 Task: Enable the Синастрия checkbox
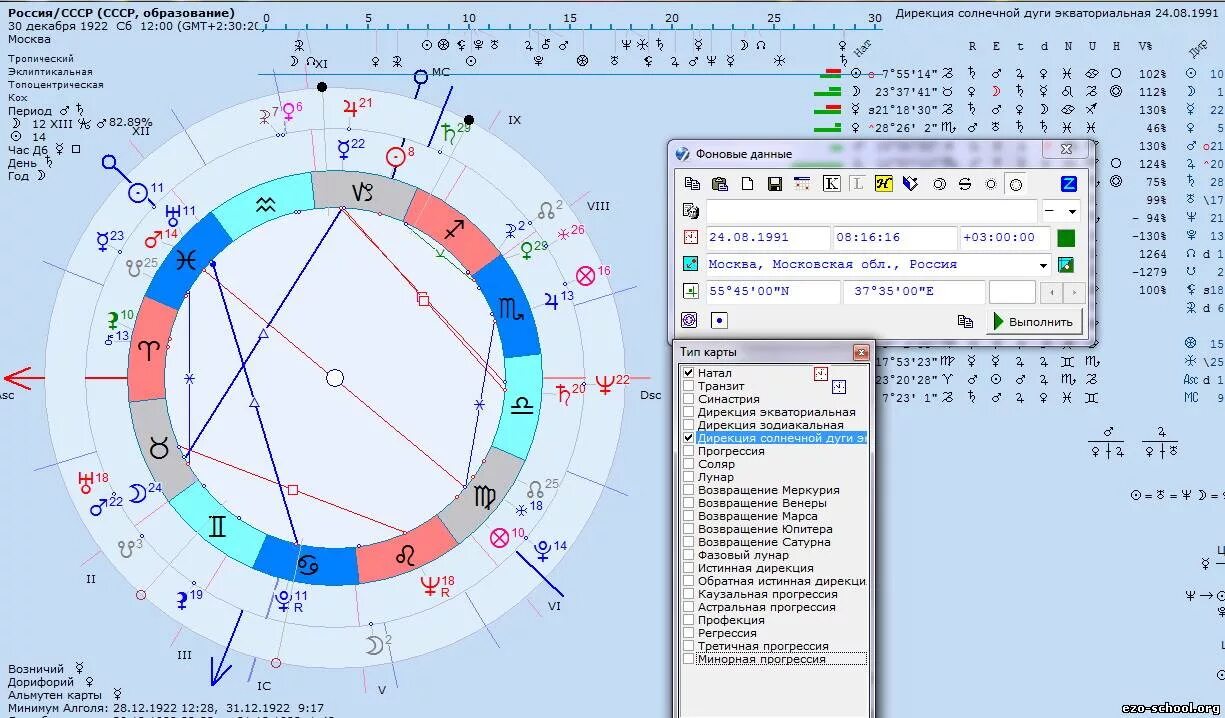tap(688, 399)
